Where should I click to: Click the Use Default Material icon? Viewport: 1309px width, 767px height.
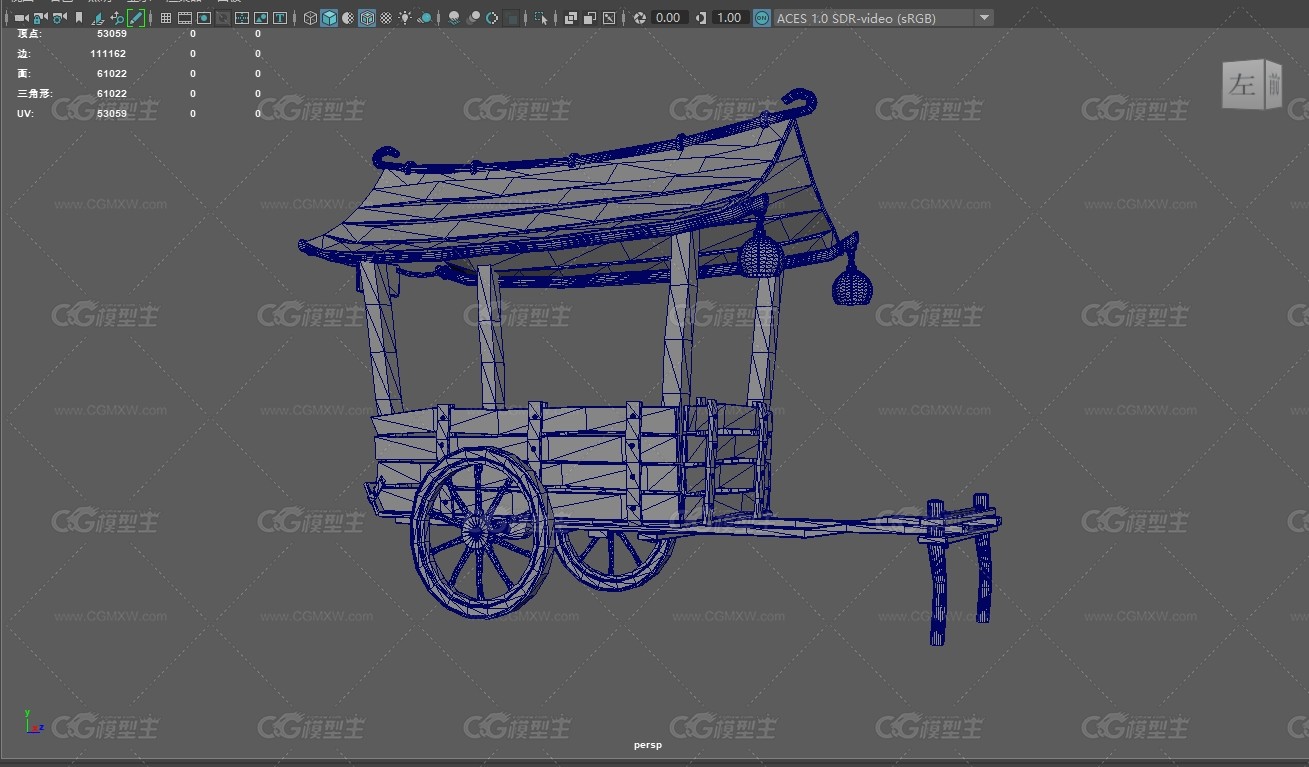point(348,18)
